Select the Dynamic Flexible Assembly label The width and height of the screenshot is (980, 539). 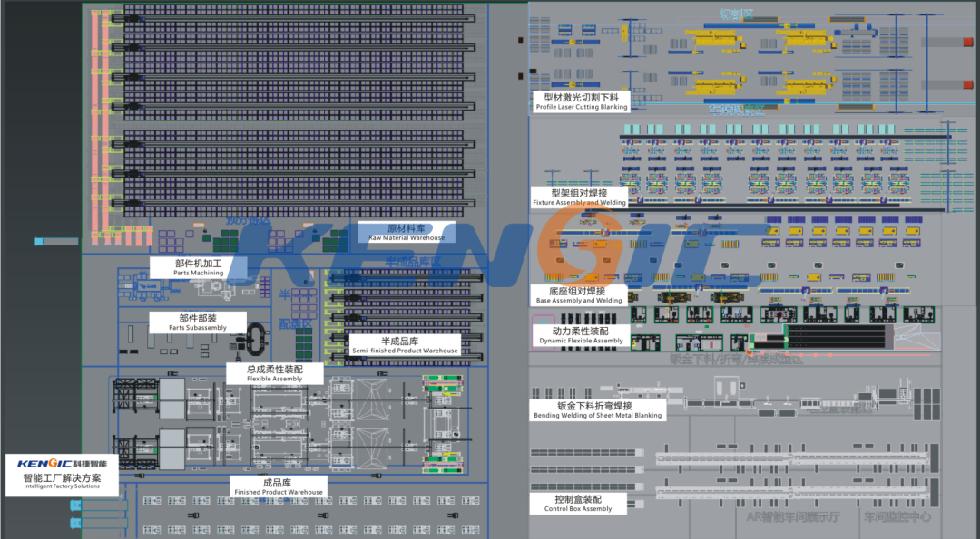[580, 335]
